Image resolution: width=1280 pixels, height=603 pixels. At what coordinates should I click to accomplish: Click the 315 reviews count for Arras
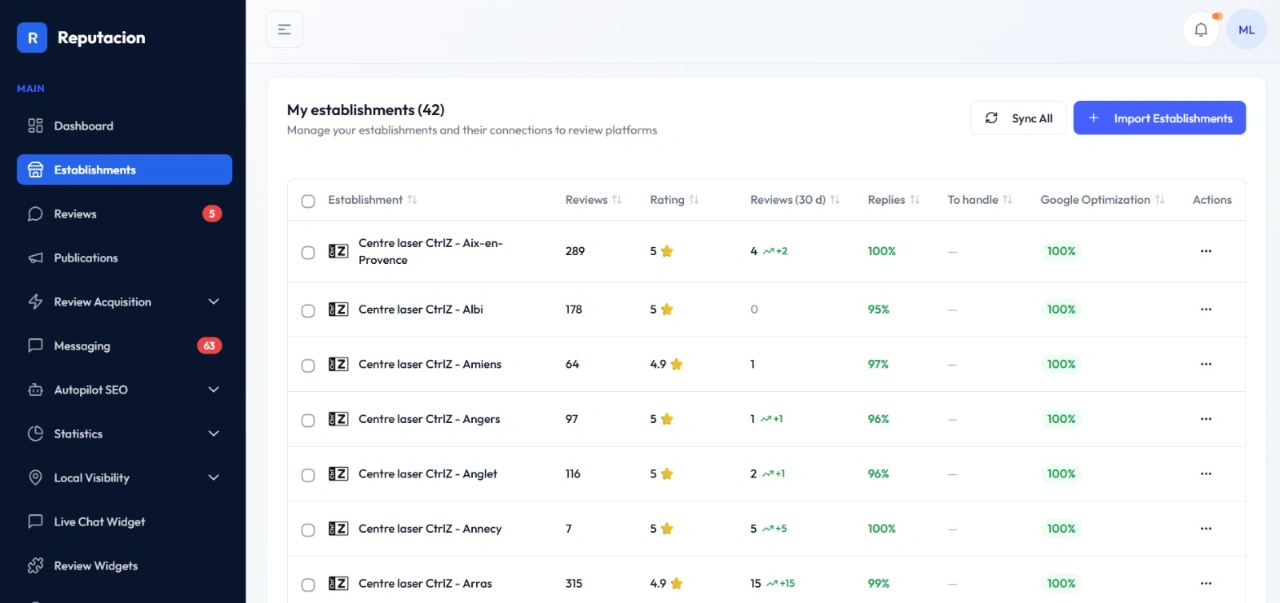tap(574, 584)
